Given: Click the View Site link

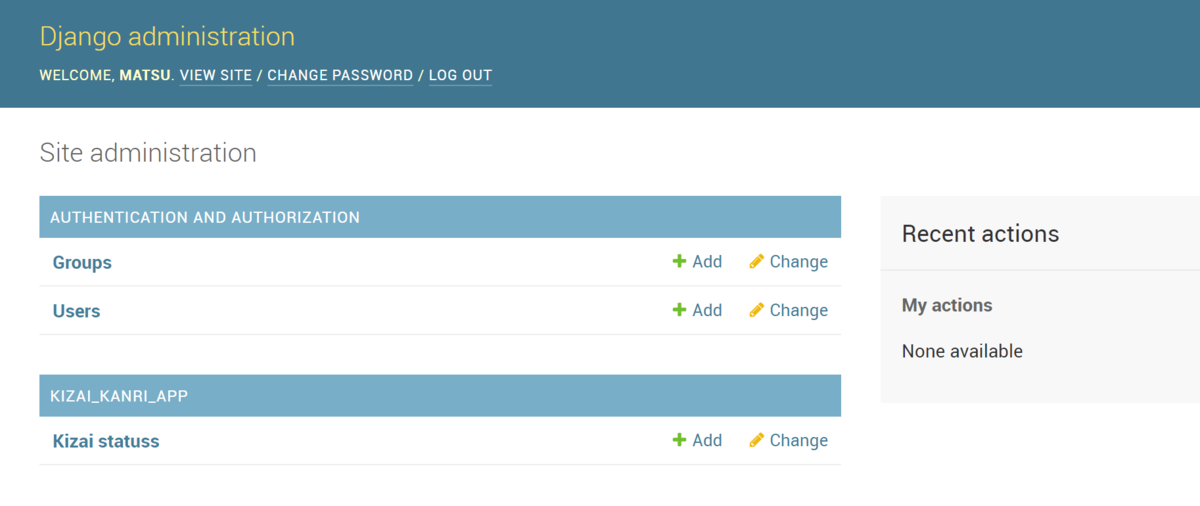Looking at the screenshot, I should tap(216, 75).
